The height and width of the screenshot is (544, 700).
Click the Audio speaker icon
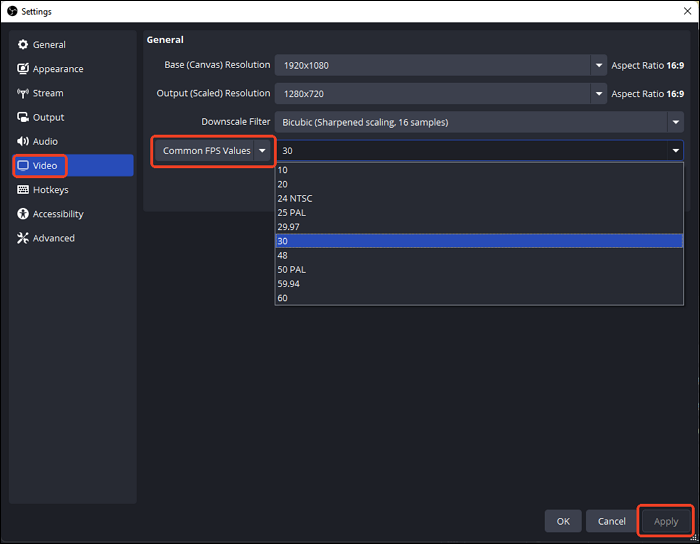(x=23, y=142)
